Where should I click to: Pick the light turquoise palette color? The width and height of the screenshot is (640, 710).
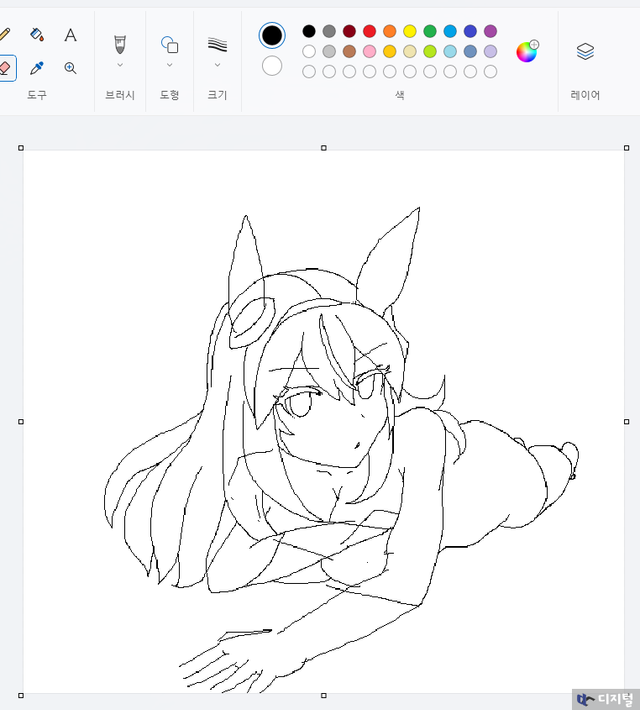[x=450, y=51]
